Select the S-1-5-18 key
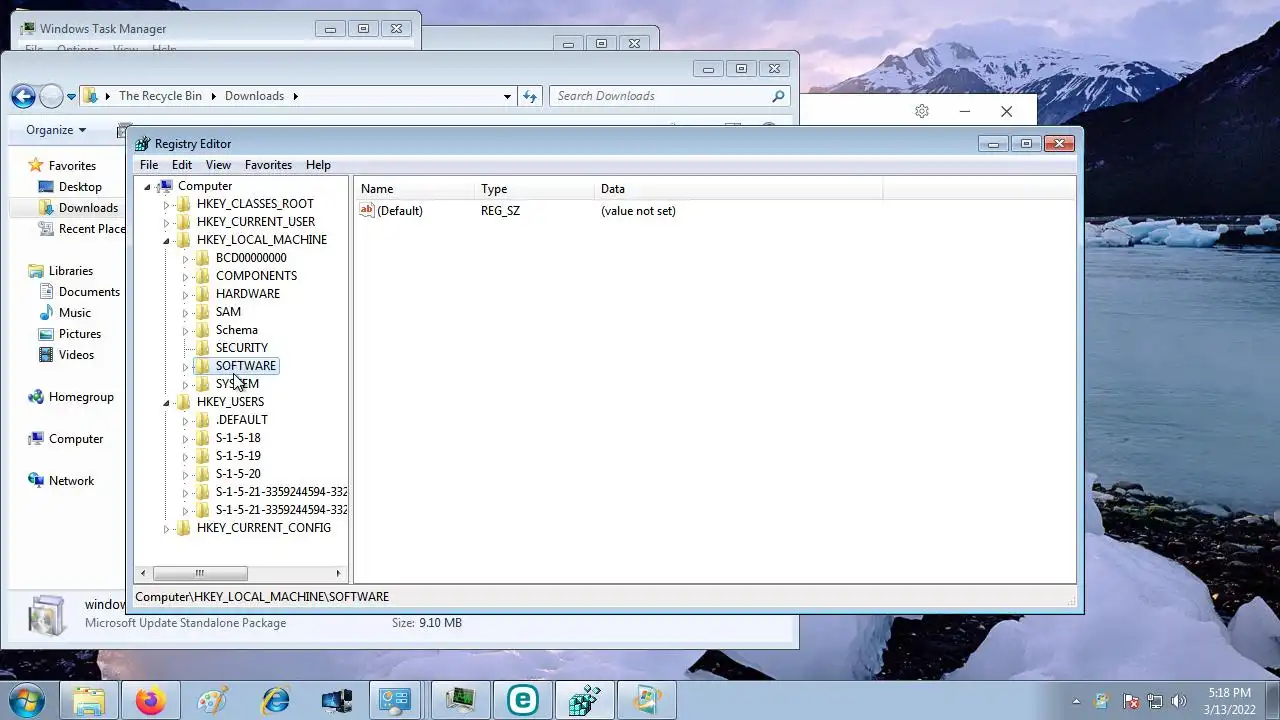Viewport: 1280px width, 720px height. click(238, 438)
